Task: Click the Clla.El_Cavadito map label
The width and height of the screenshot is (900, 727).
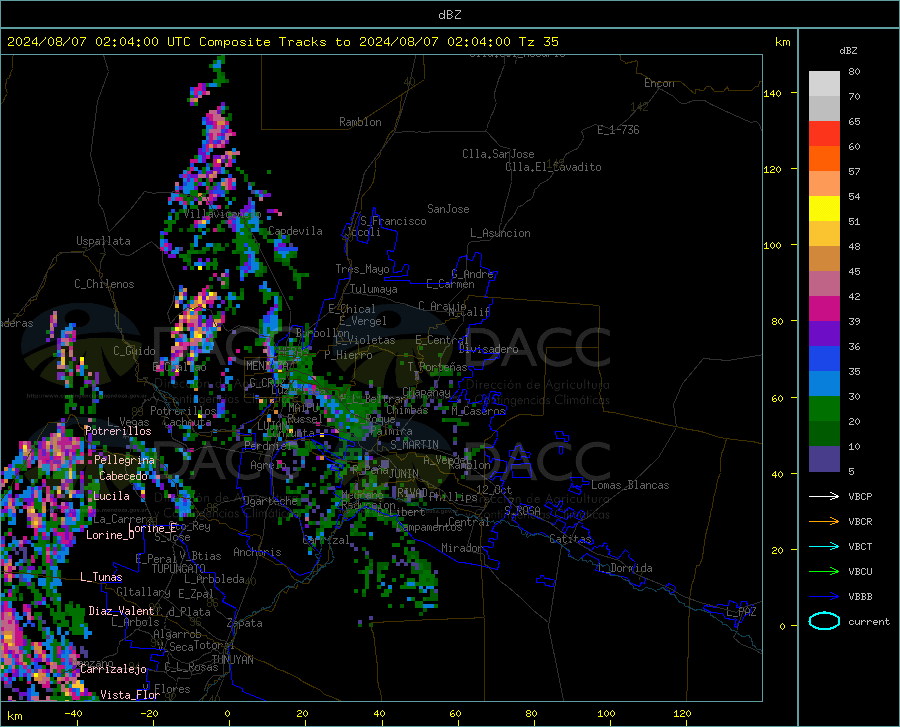Action: pyautogui.click(x=553, y=167)
